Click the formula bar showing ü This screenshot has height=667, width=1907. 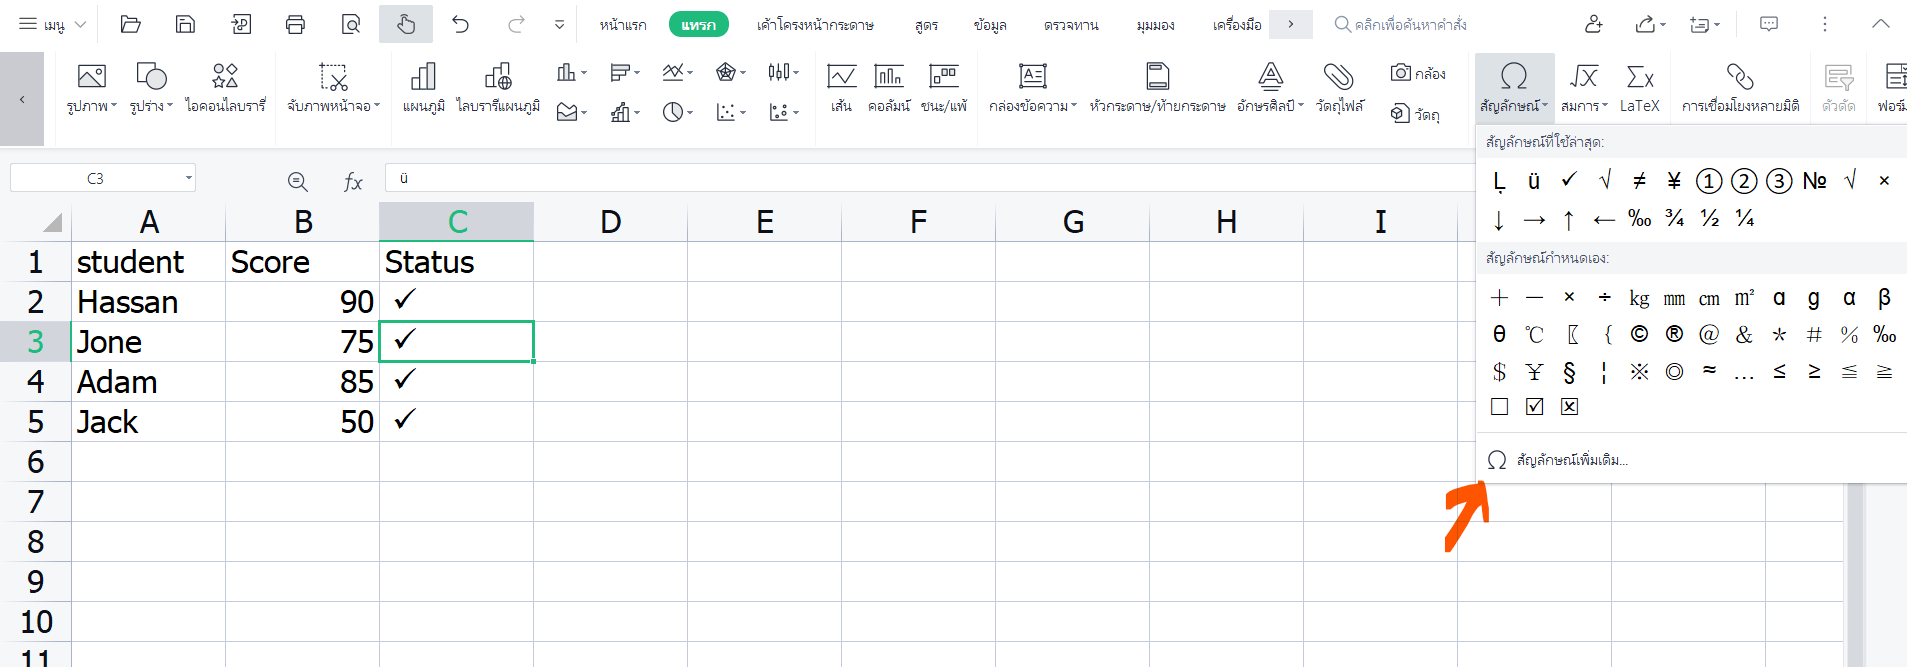coord(930,178)
